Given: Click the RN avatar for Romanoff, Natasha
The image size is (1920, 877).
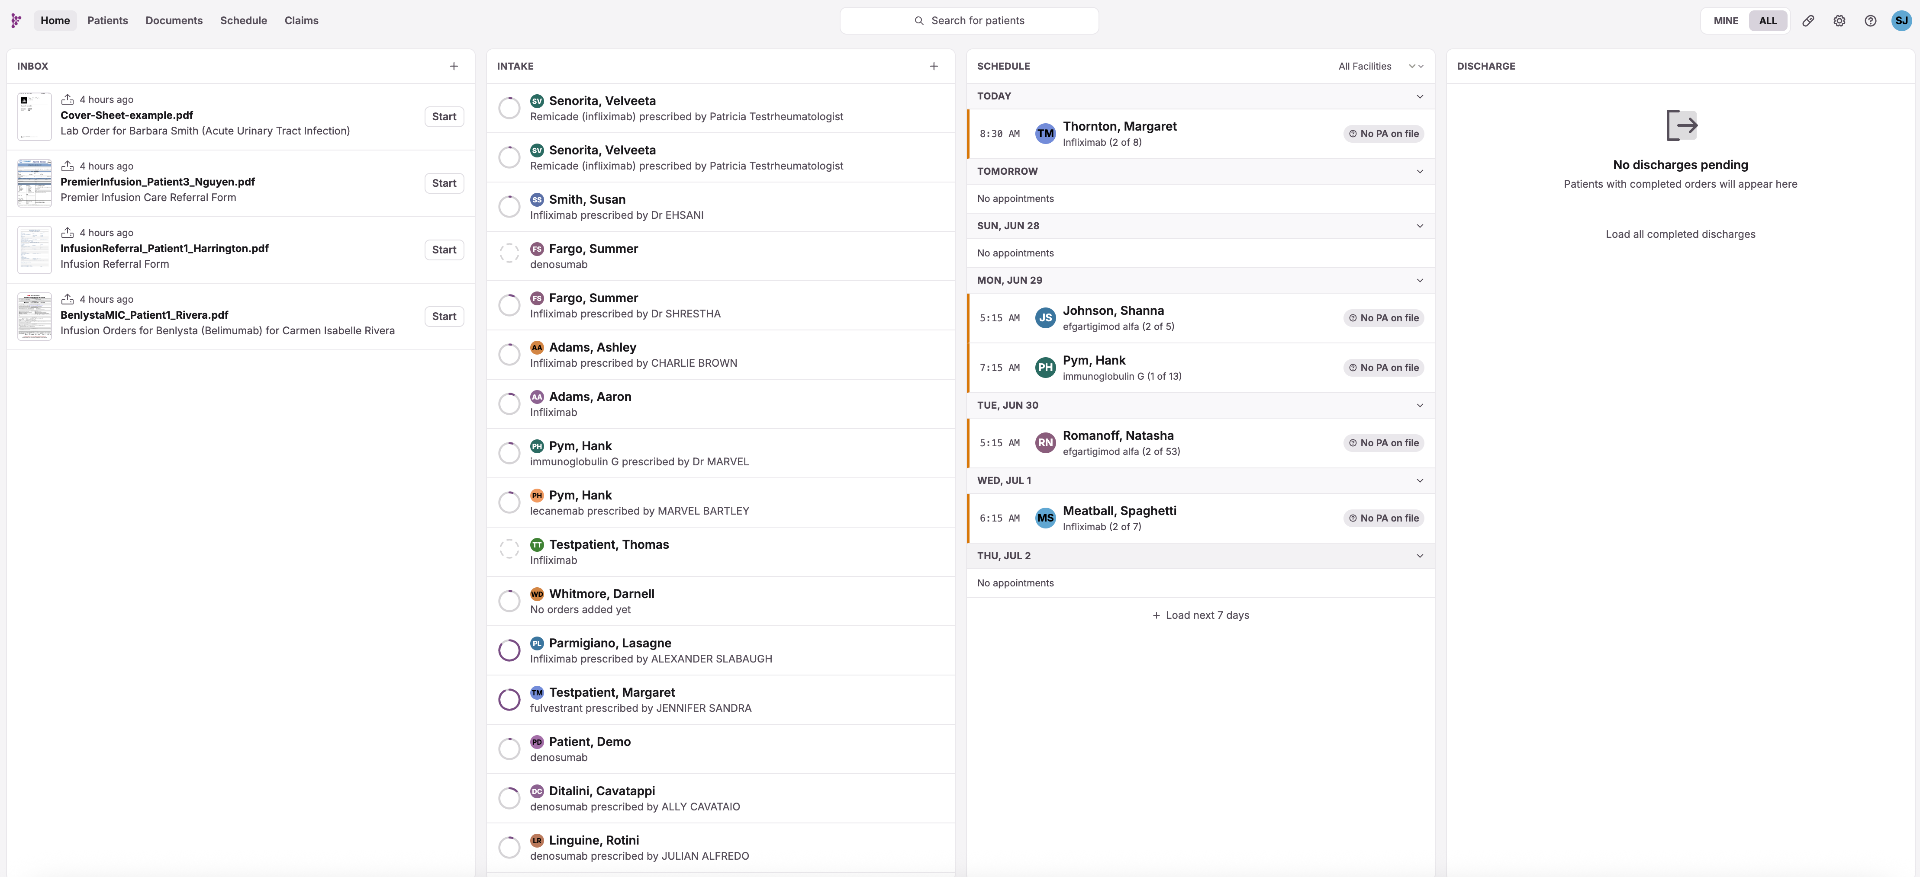Looking at the screenshot, I should (x=1045, y=442).
